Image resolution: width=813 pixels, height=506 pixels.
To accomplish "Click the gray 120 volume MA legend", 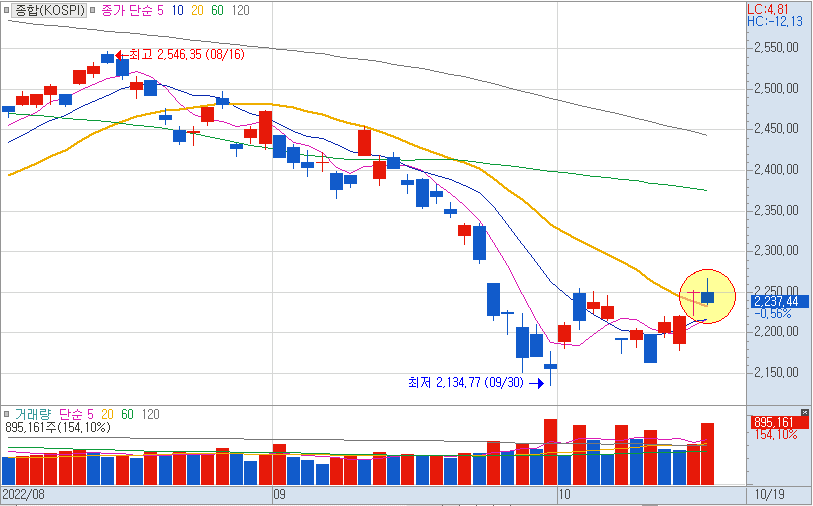I will coord(150,414).
